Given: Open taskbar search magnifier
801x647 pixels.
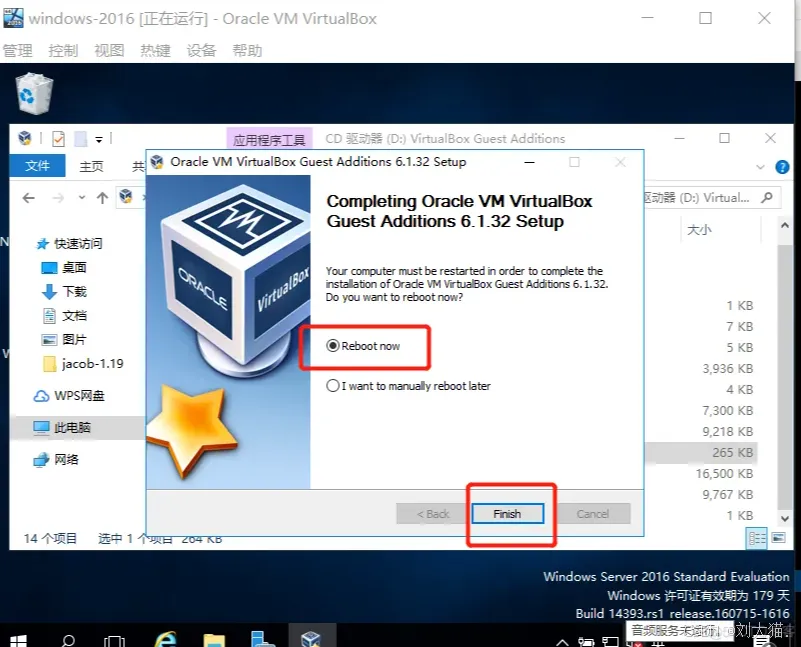Looking at the screenshot, I should 68,640.
